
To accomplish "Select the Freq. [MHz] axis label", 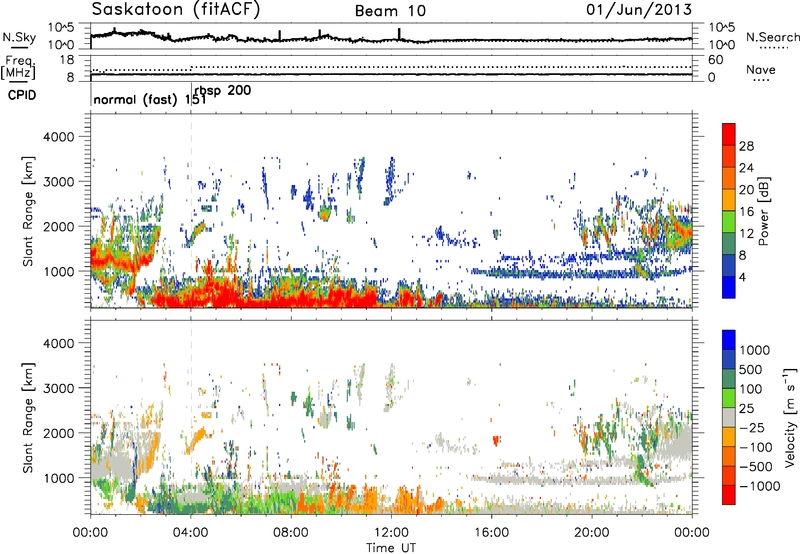I will click(18, 68).
